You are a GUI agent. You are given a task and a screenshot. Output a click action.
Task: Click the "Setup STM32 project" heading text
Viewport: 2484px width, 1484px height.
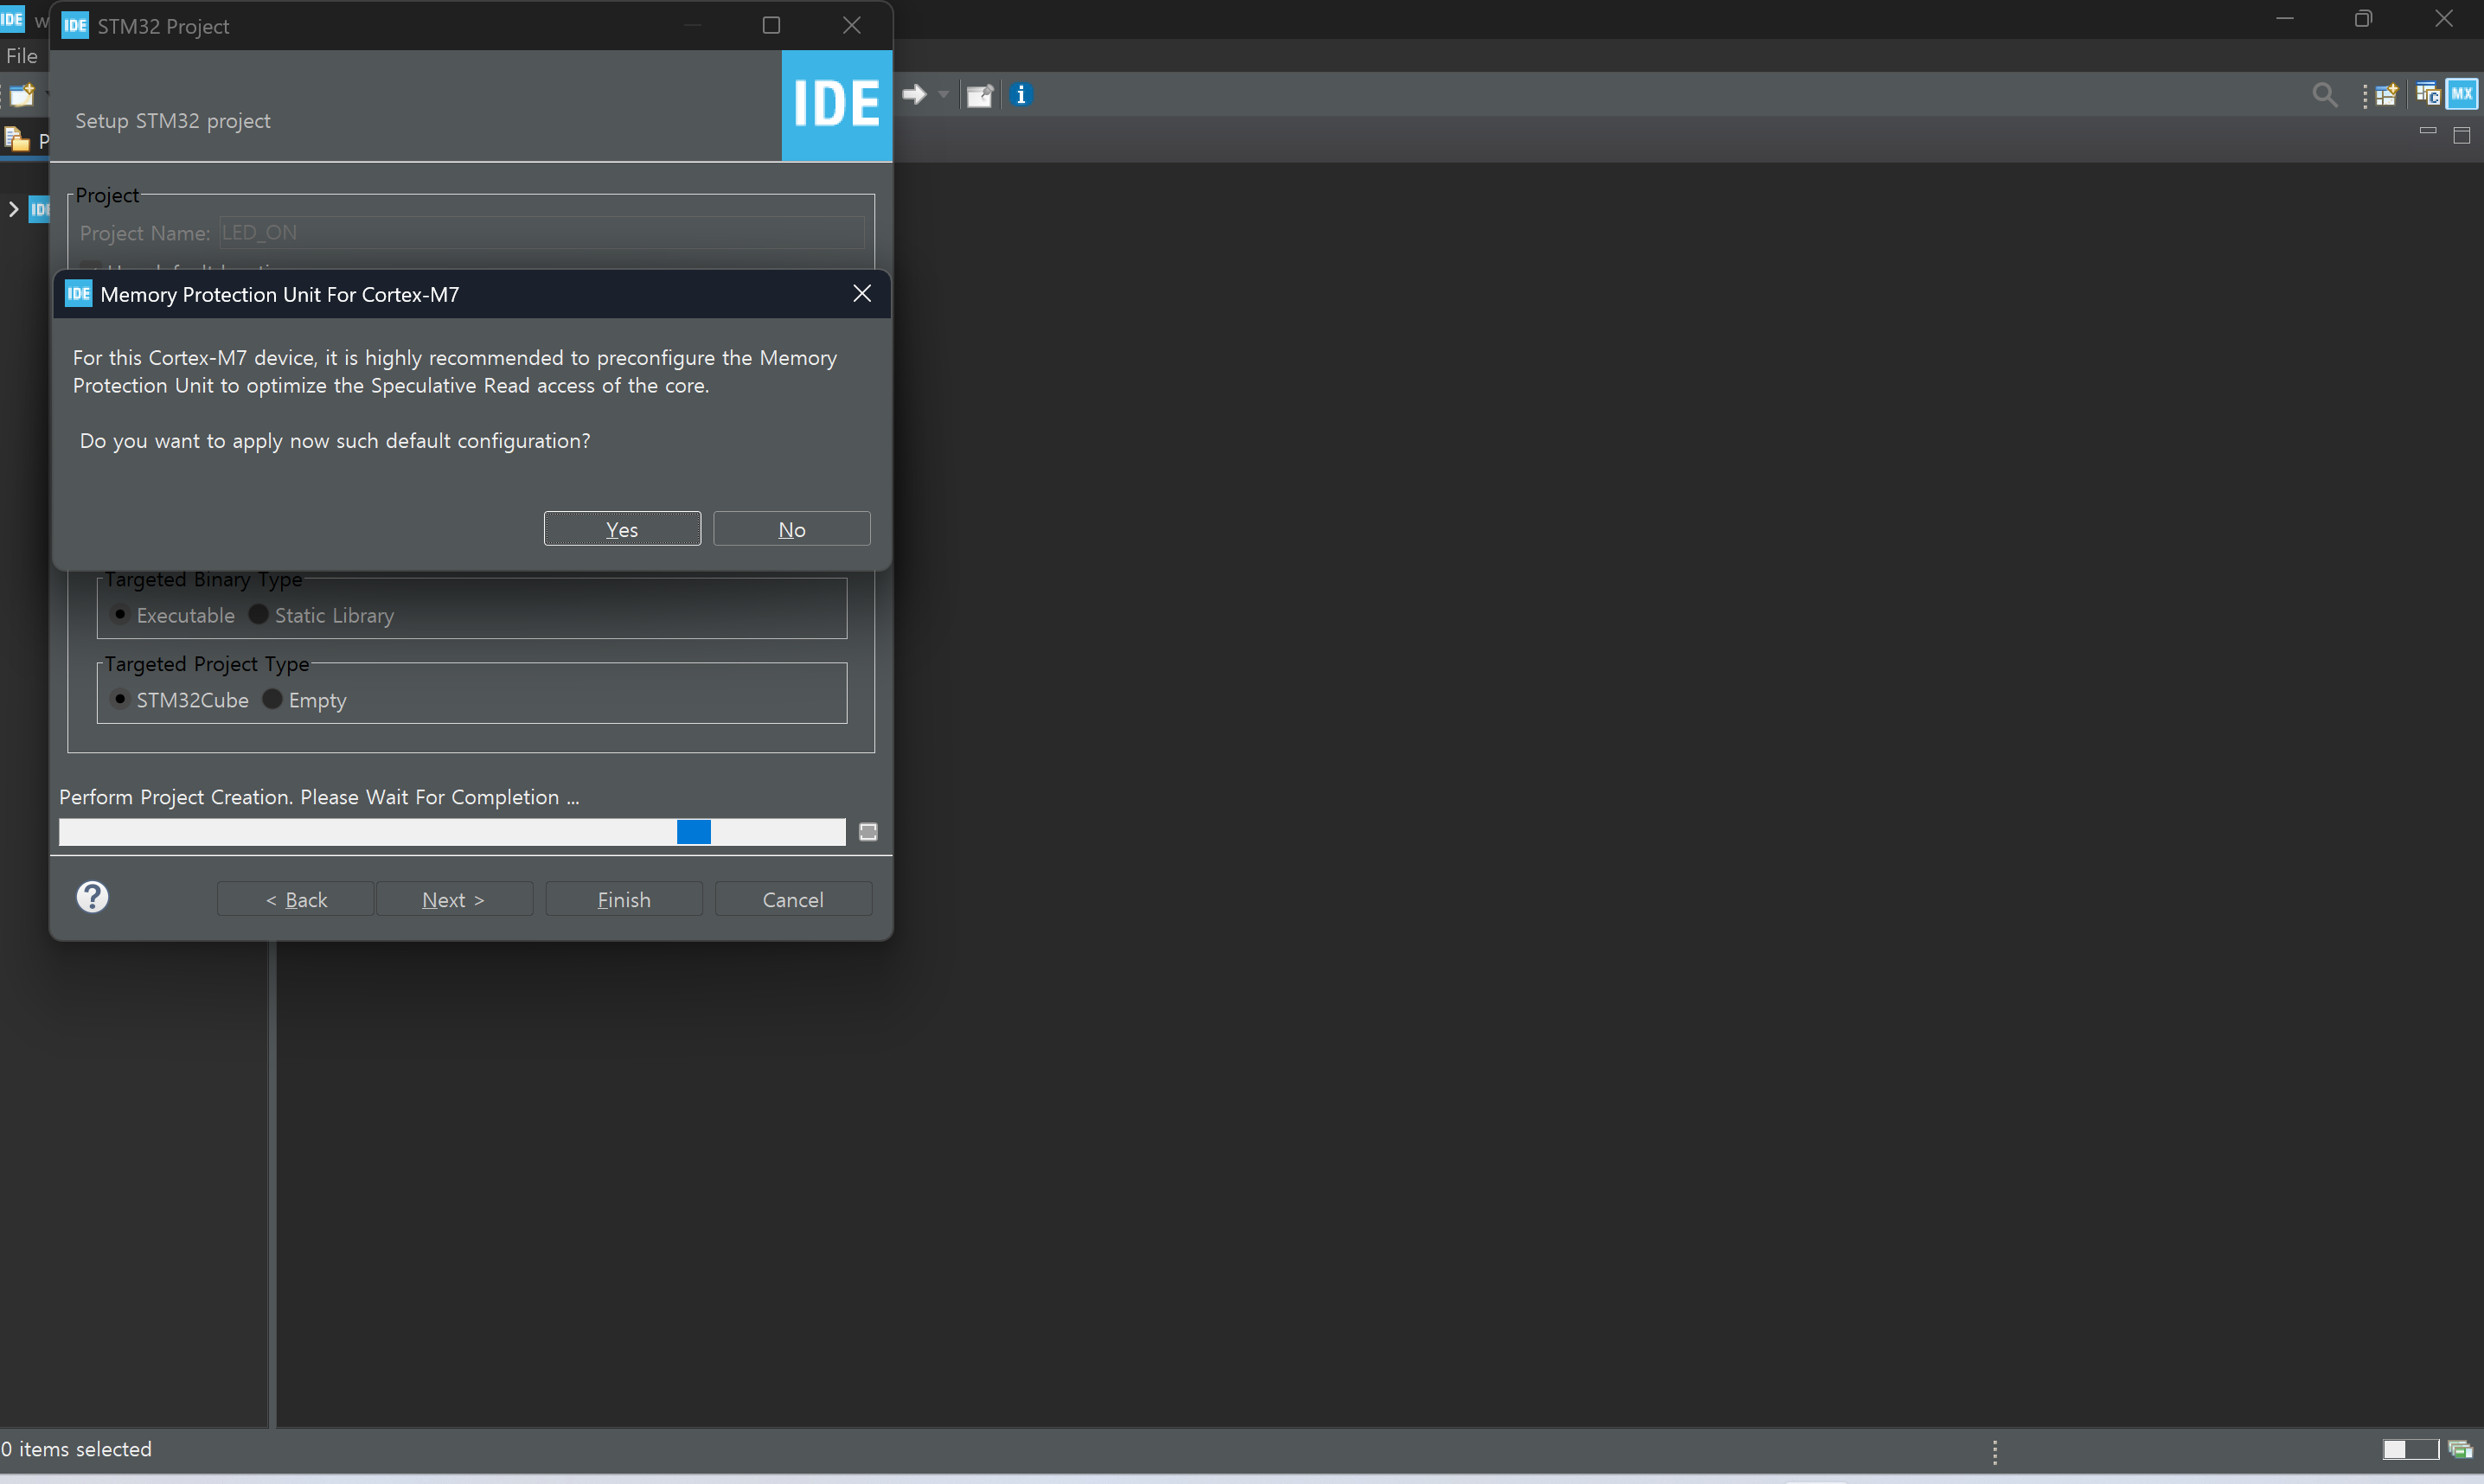coord(173,121)
